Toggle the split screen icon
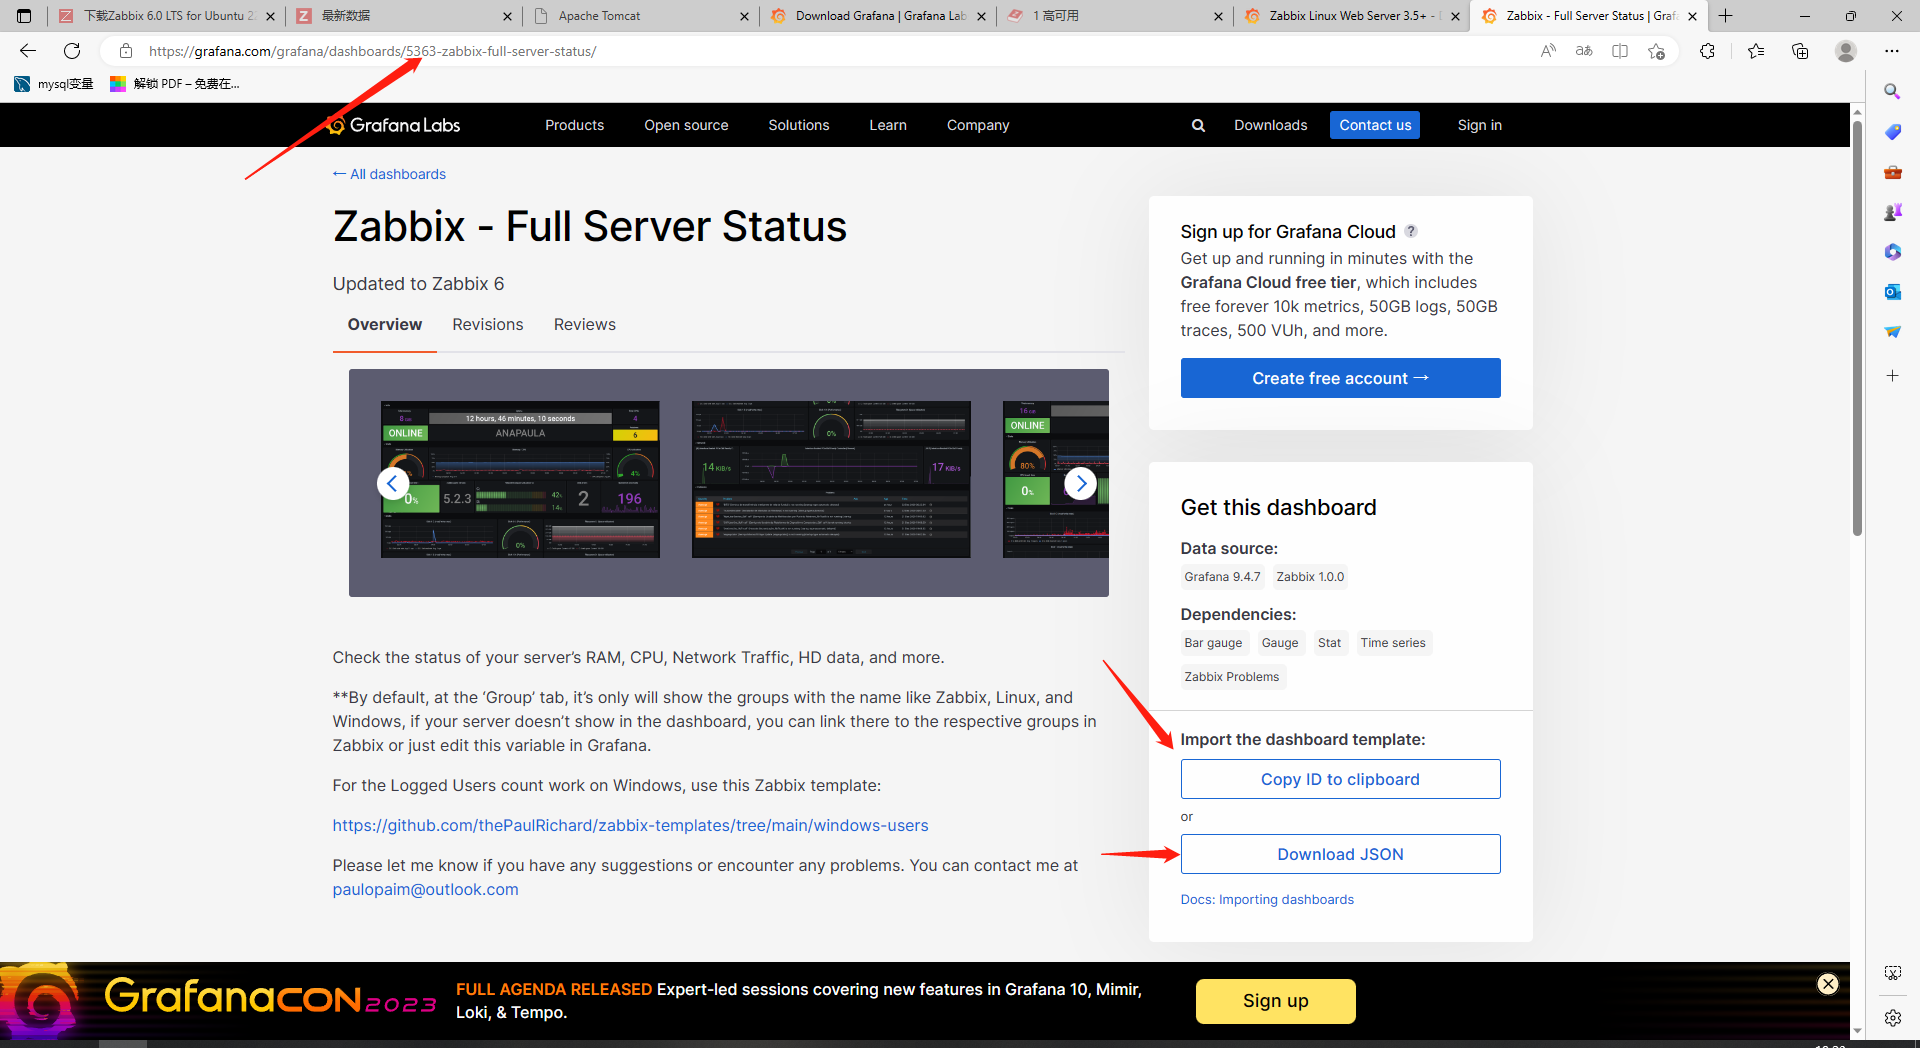Image resolution: width=1920 pixels, height=1048 pixels. 1620,51
